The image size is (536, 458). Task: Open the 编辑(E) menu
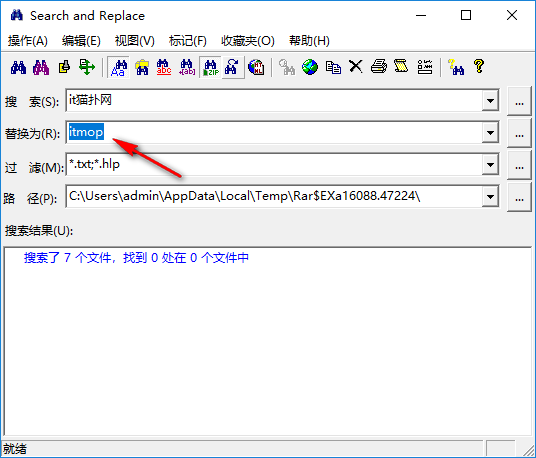tap(81, 41)
